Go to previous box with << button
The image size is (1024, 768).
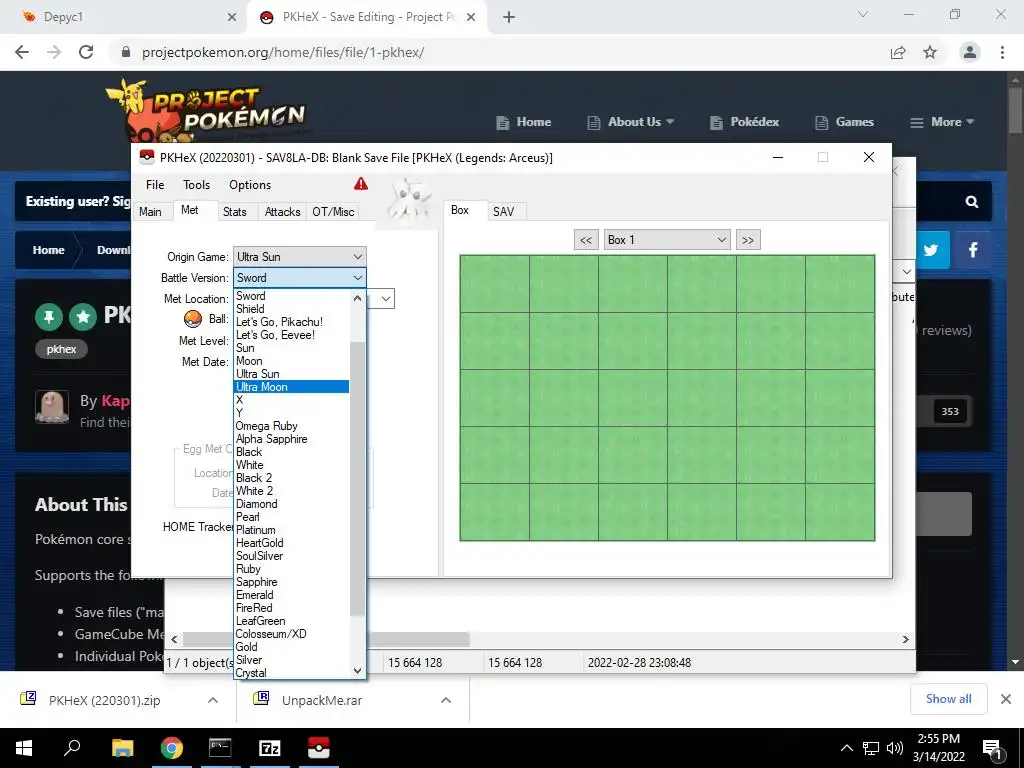point(586,240)
